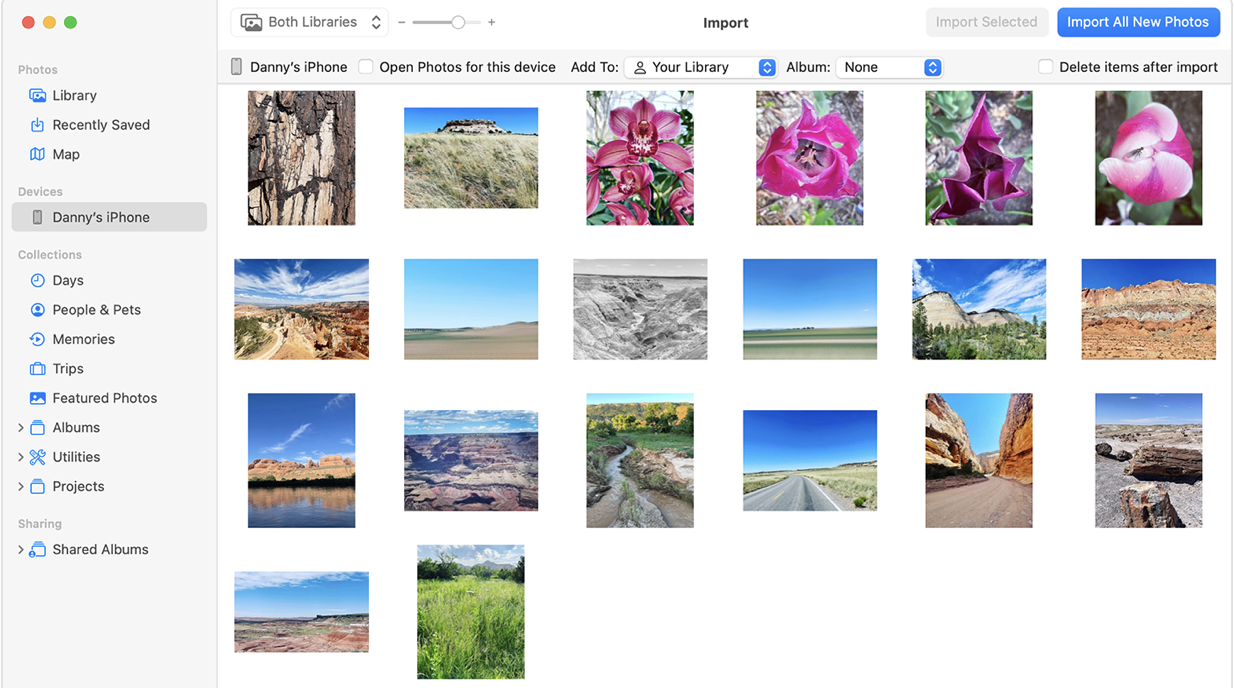Click the Trips suitcase icon
Screen dimensions: 1234x688
coord(35,368)
